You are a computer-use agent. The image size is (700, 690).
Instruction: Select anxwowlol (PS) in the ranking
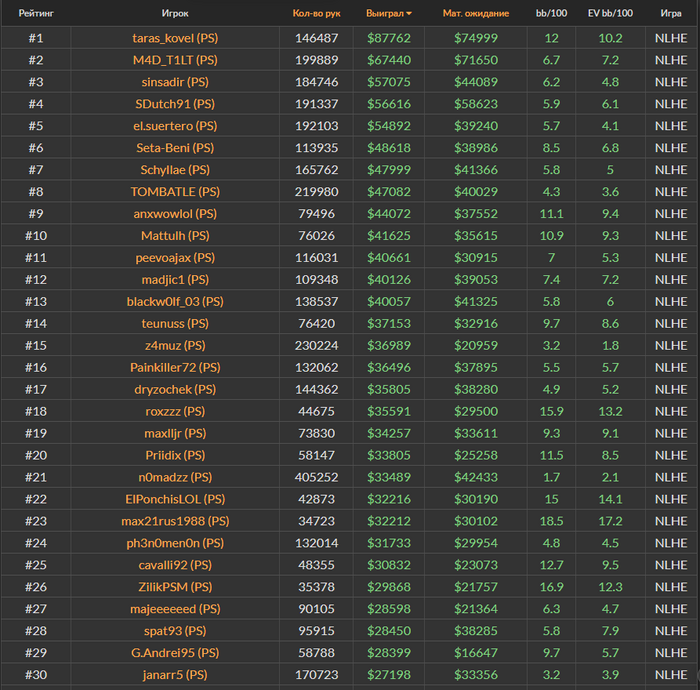click(175, 214)
